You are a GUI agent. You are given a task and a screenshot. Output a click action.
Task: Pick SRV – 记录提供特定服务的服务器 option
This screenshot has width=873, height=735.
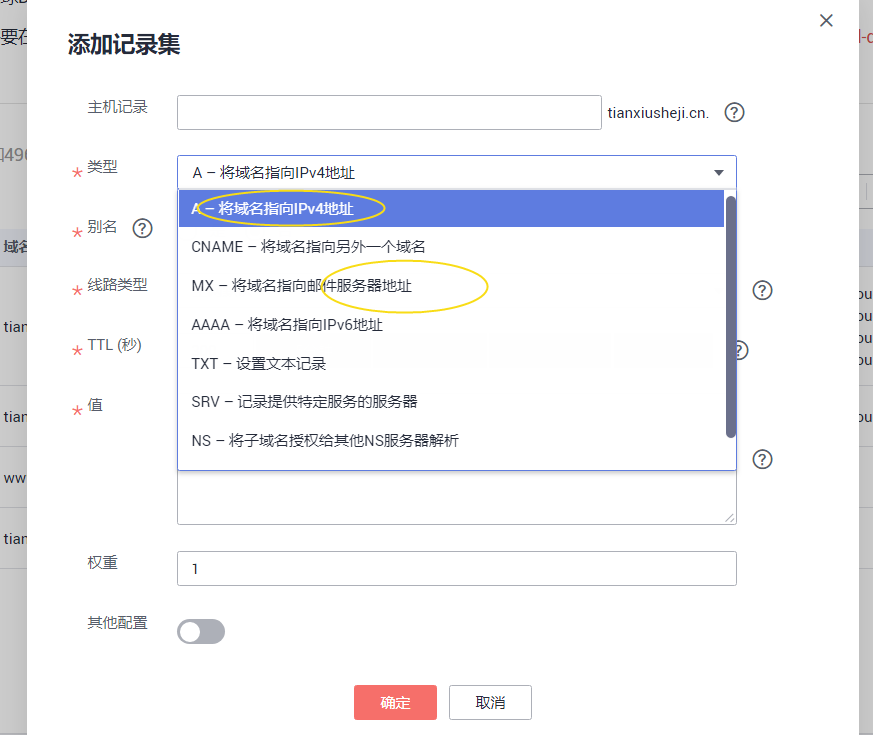tap(451, 401)
